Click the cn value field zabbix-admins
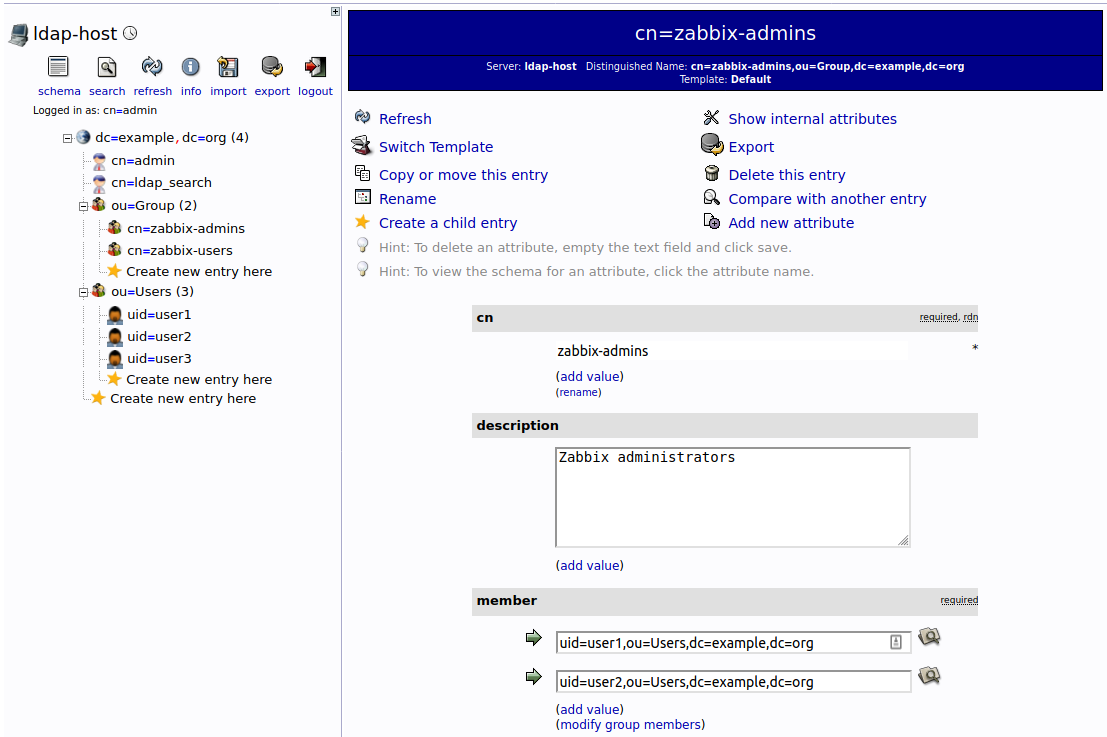The image size is (1107, 737). point(731,351)
